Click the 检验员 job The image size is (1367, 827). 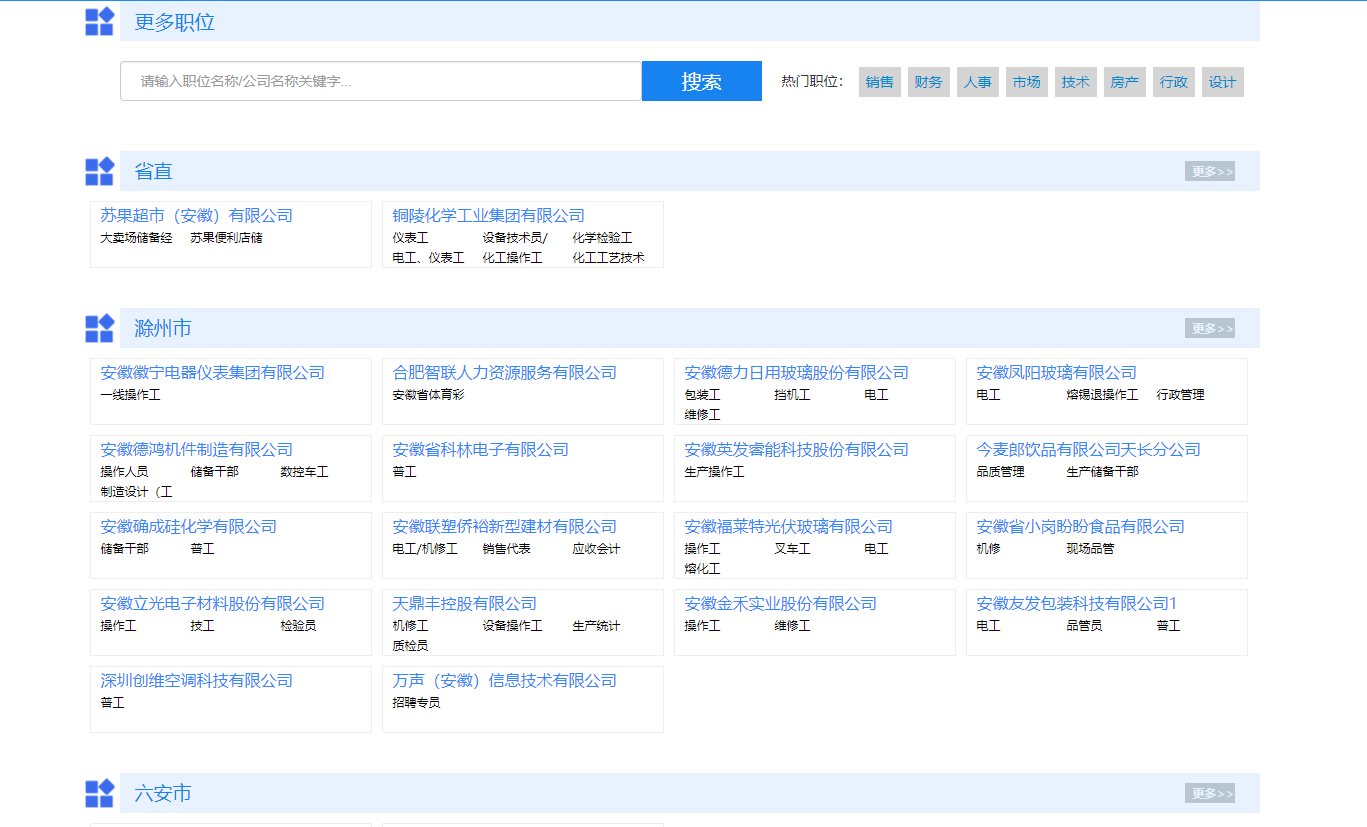(x=298, y=626)
